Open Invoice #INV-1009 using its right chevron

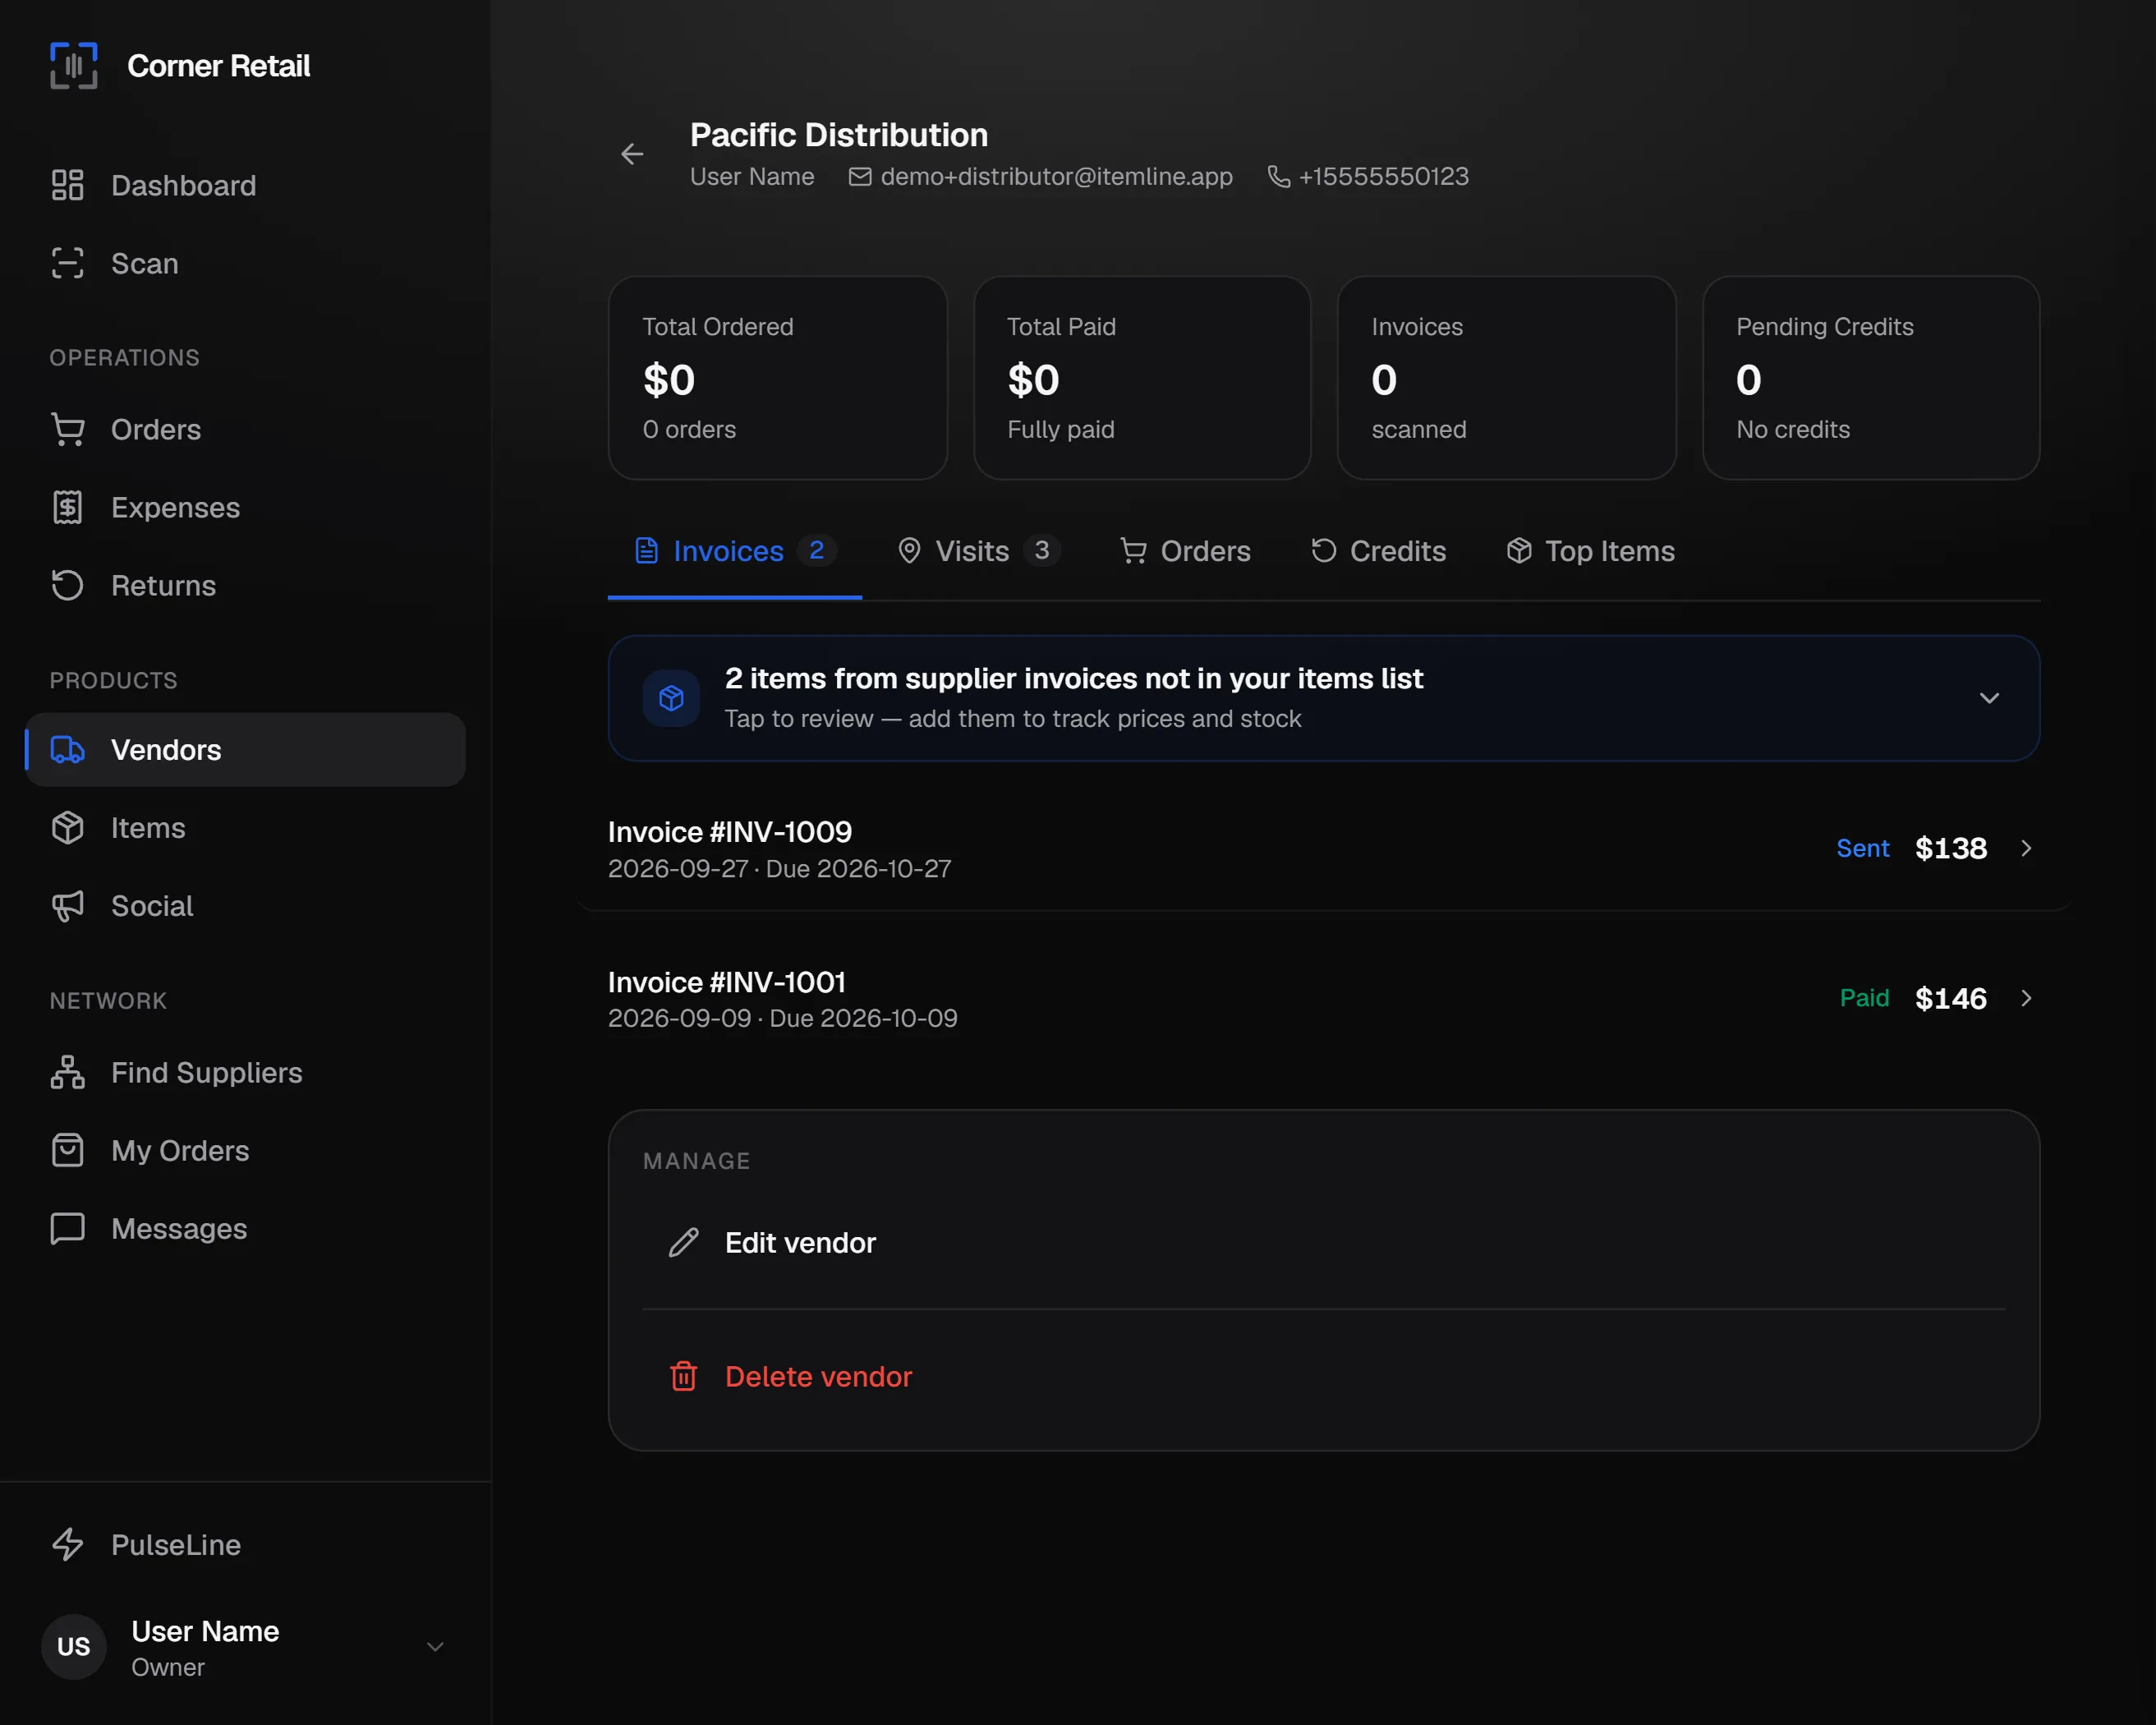click(2026, 848)
